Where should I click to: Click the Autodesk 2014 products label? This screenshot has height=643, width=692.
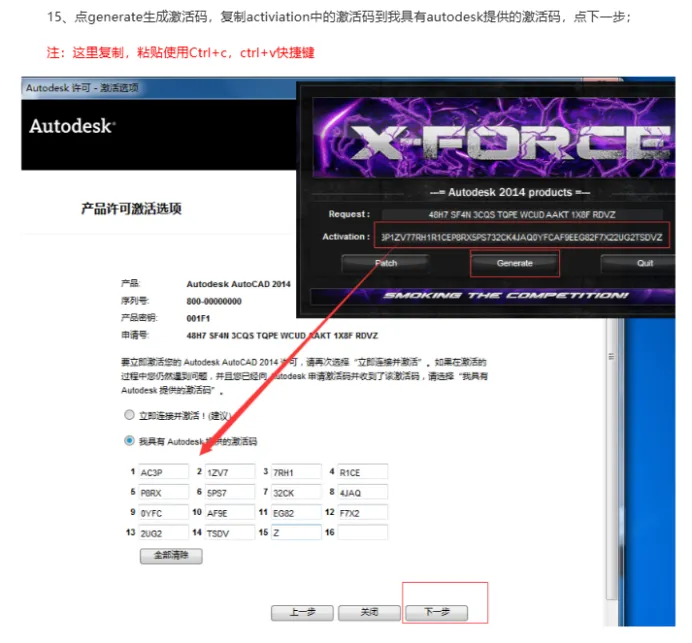510,192
